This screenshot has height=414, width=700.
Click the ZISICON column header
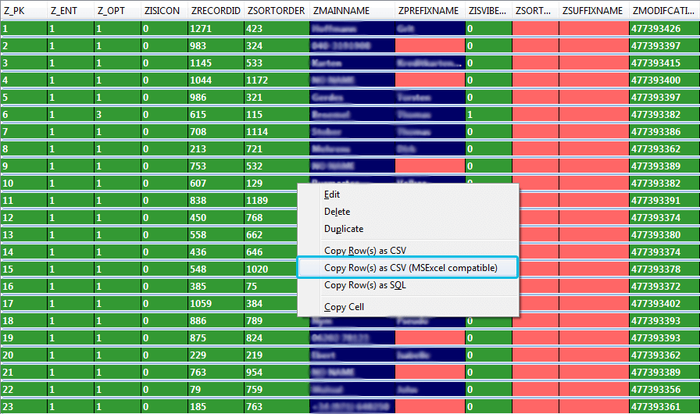point(164,11)
